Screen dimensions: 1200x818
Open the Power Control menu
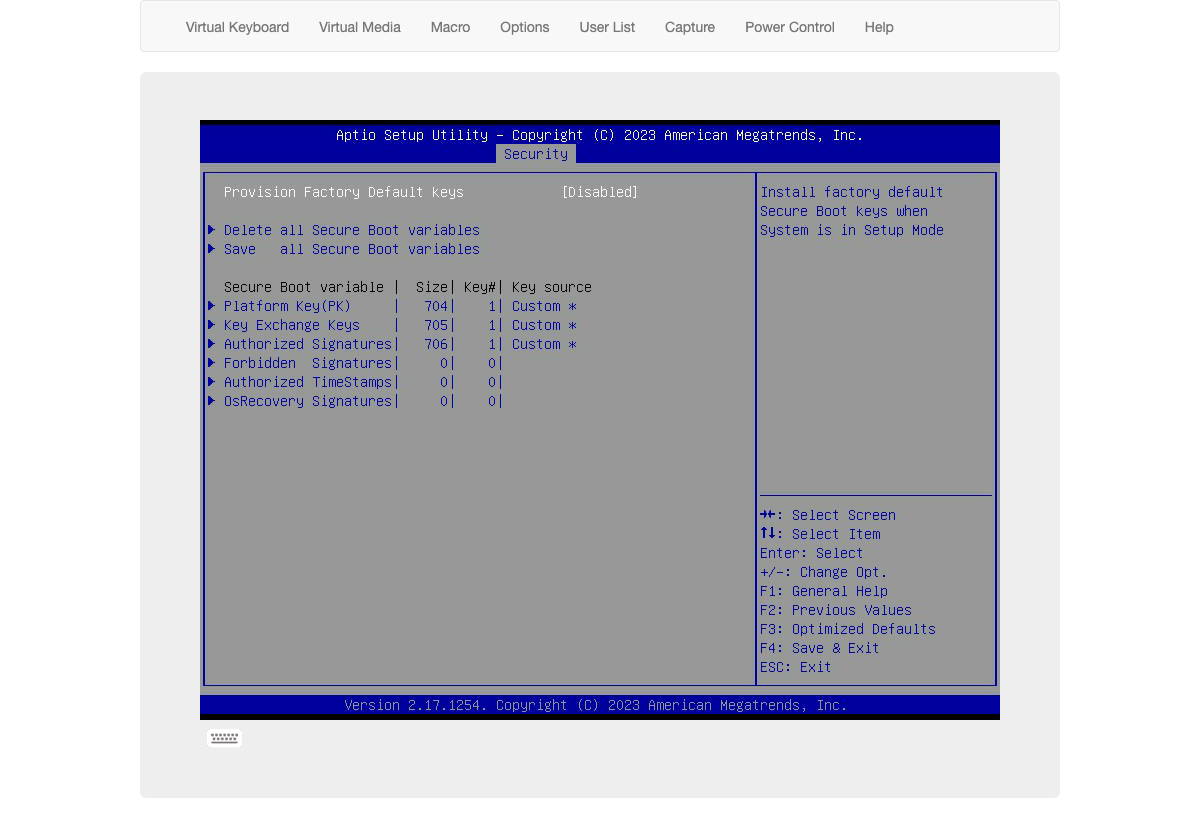pos(789,27)
